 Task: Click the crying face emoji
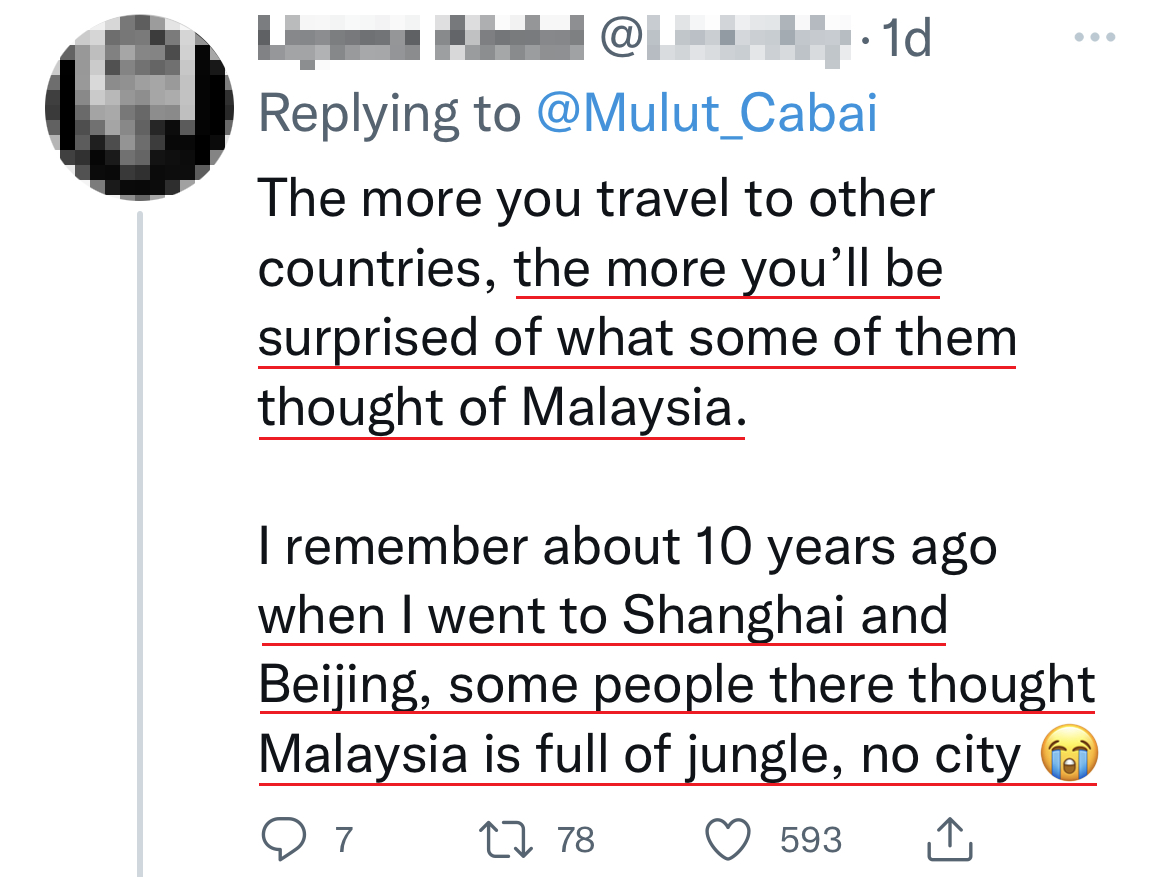1069,756
